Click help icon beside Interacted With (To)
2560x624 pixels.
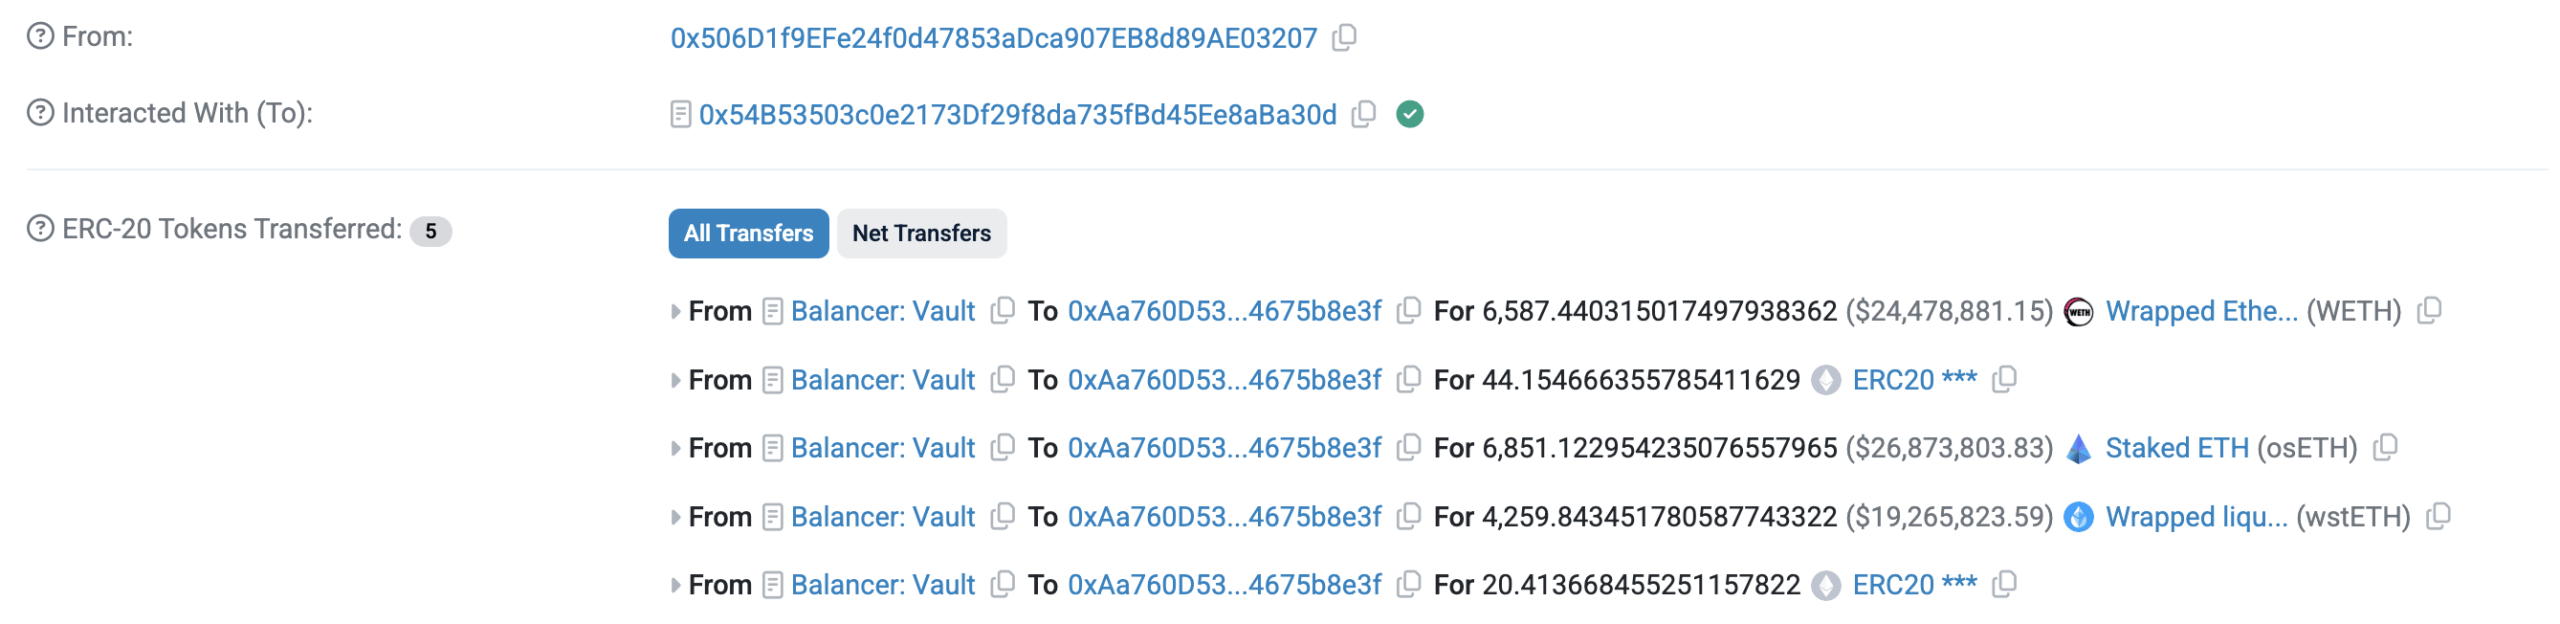point(40,113)
